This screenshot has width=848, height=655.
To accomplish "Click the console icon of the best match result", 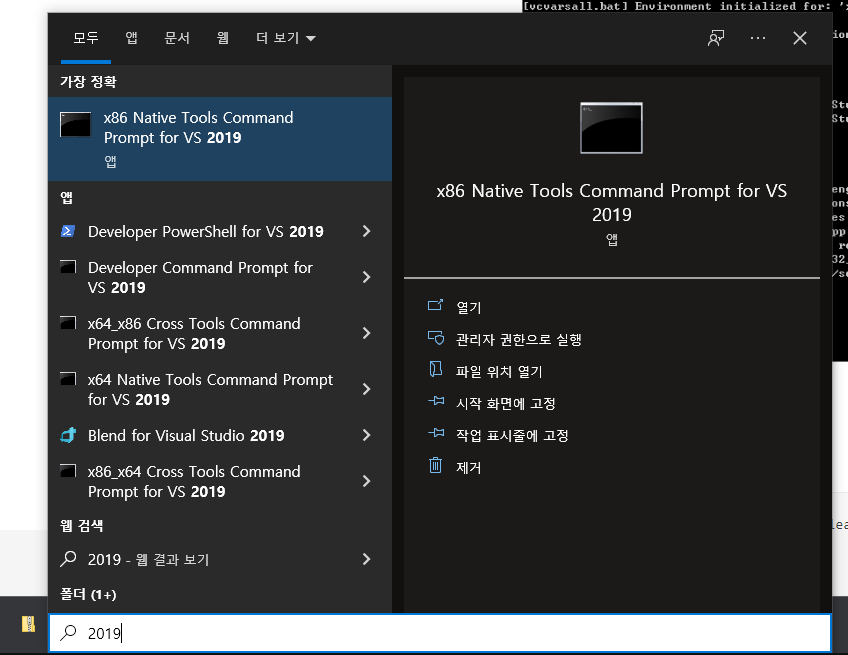I will [x=75, y=124].
